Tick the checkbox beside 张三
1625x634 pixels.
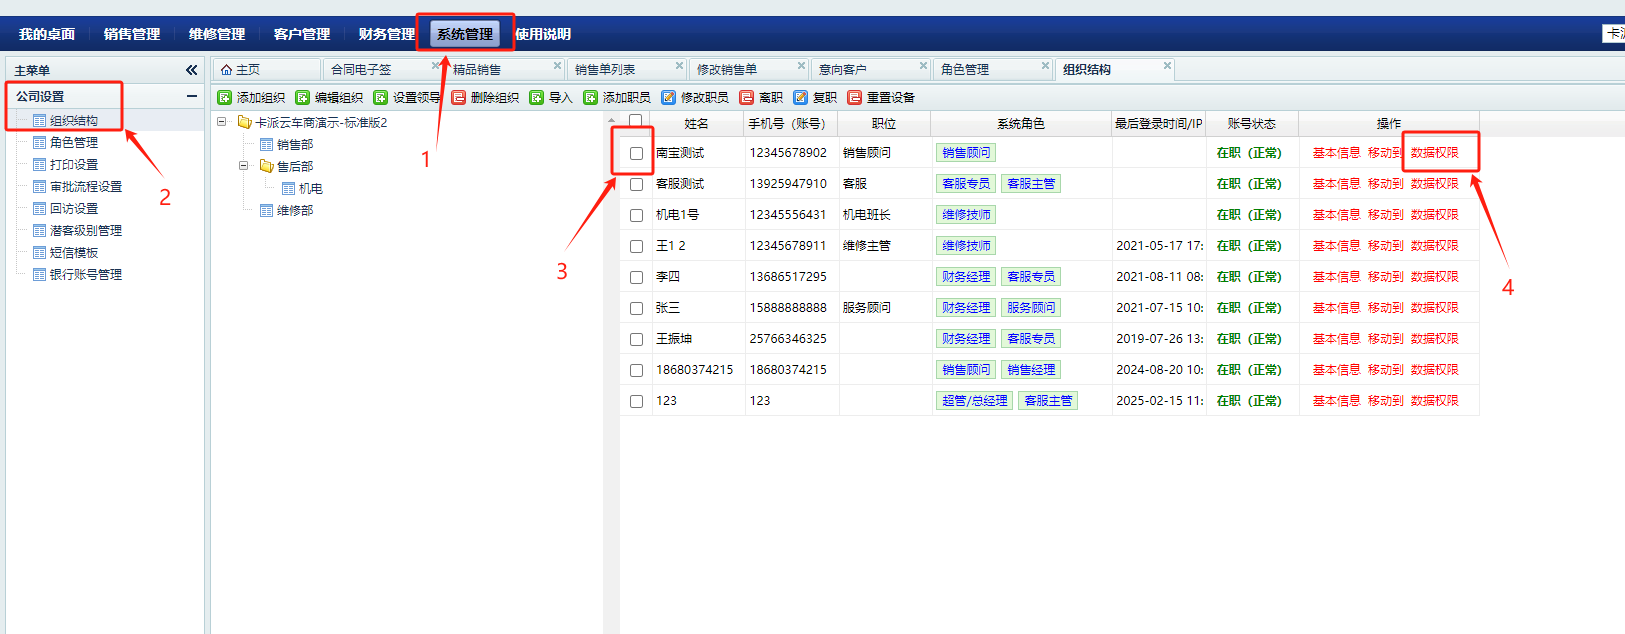pos(636,308)
